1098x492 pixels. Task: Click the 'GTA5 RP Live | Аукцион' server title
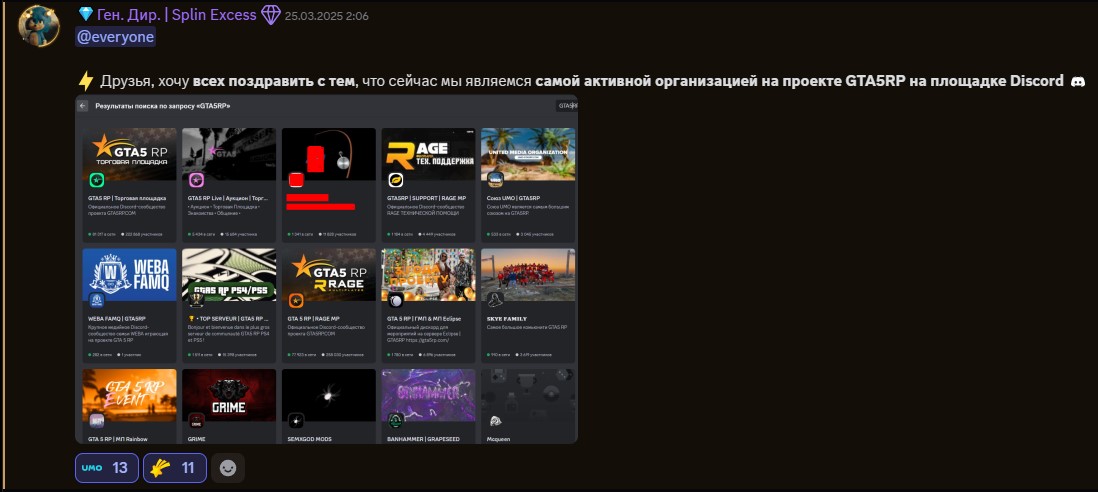click(x=228, y=199)
